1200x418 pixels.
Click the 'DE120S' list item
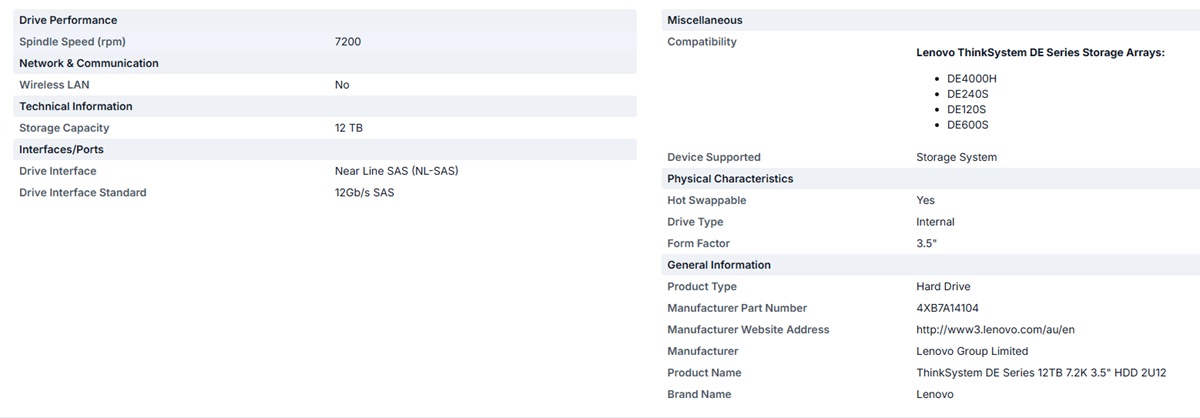968,109
